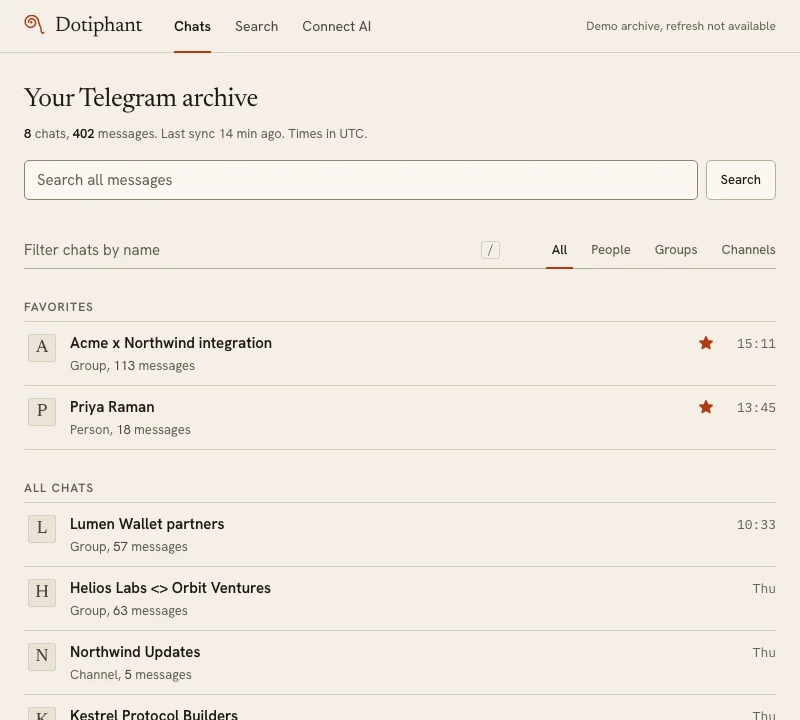Click the '8 chats, 402 messages' summary line

pos(195,134)
